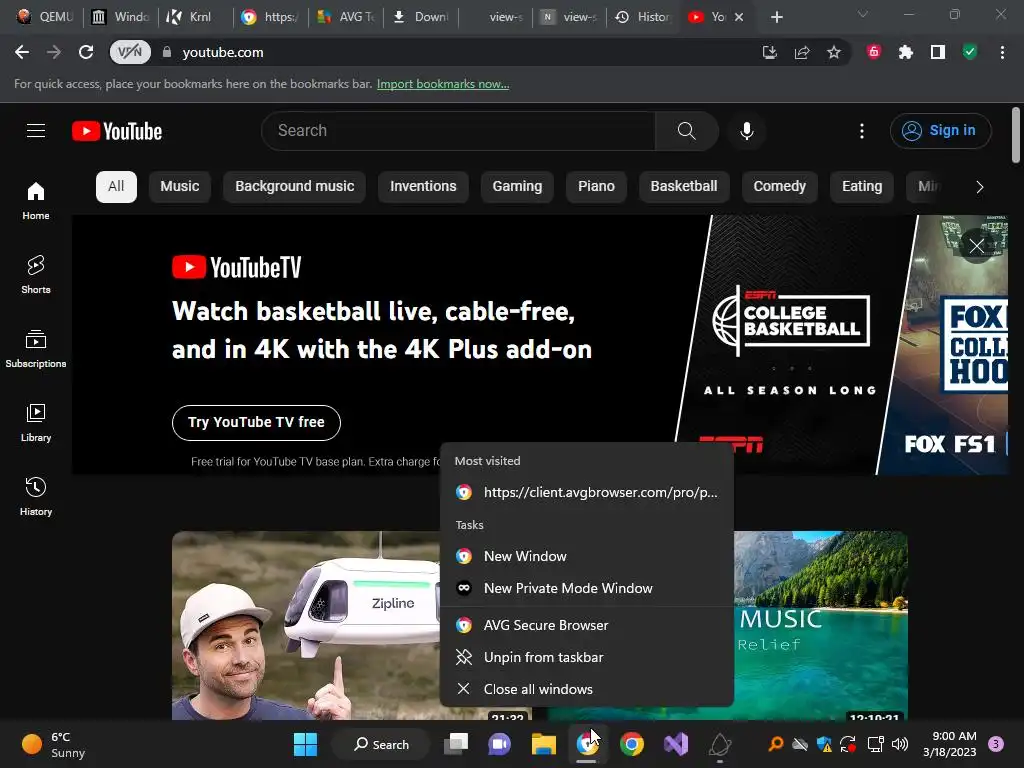Select the Piano filter chip
Image resolution: width=1024 pixels, height=768 pixels.
596,187
